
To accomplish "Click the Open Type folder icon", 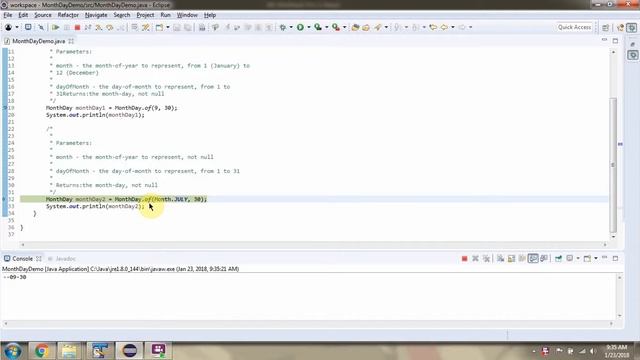I will coord(356,27).
